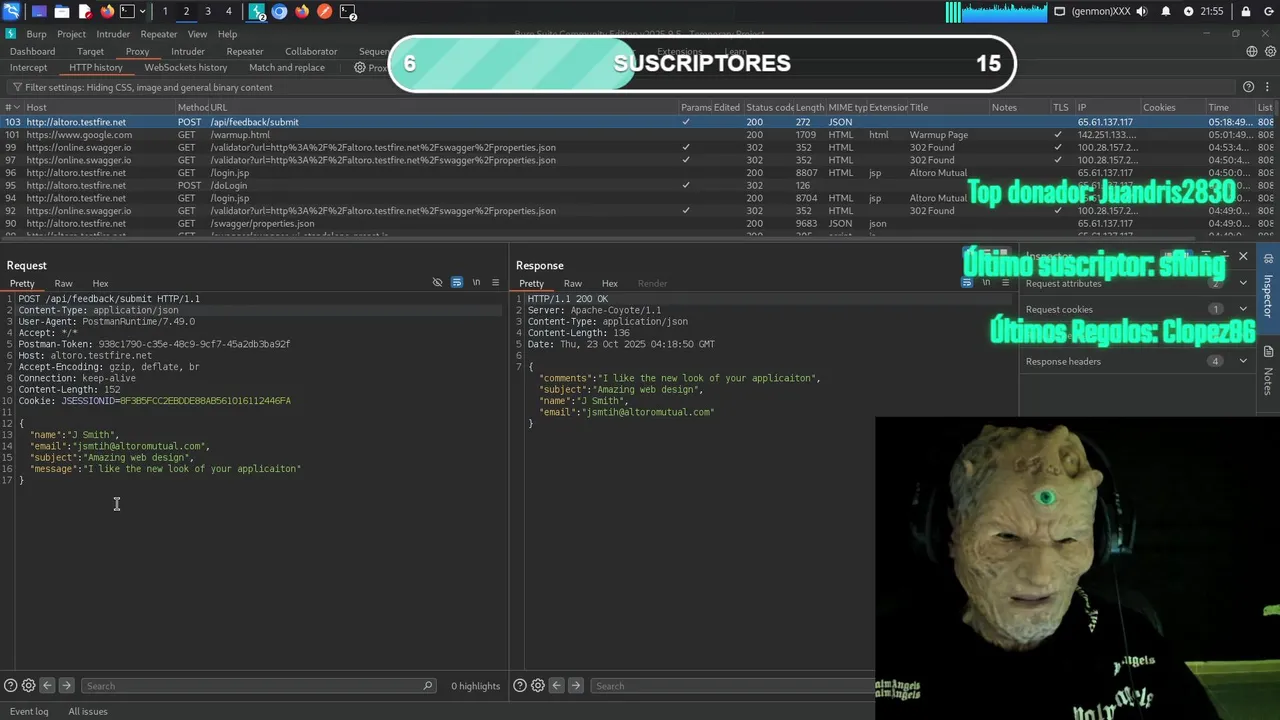Open the Help menu

tap(227, 34)
